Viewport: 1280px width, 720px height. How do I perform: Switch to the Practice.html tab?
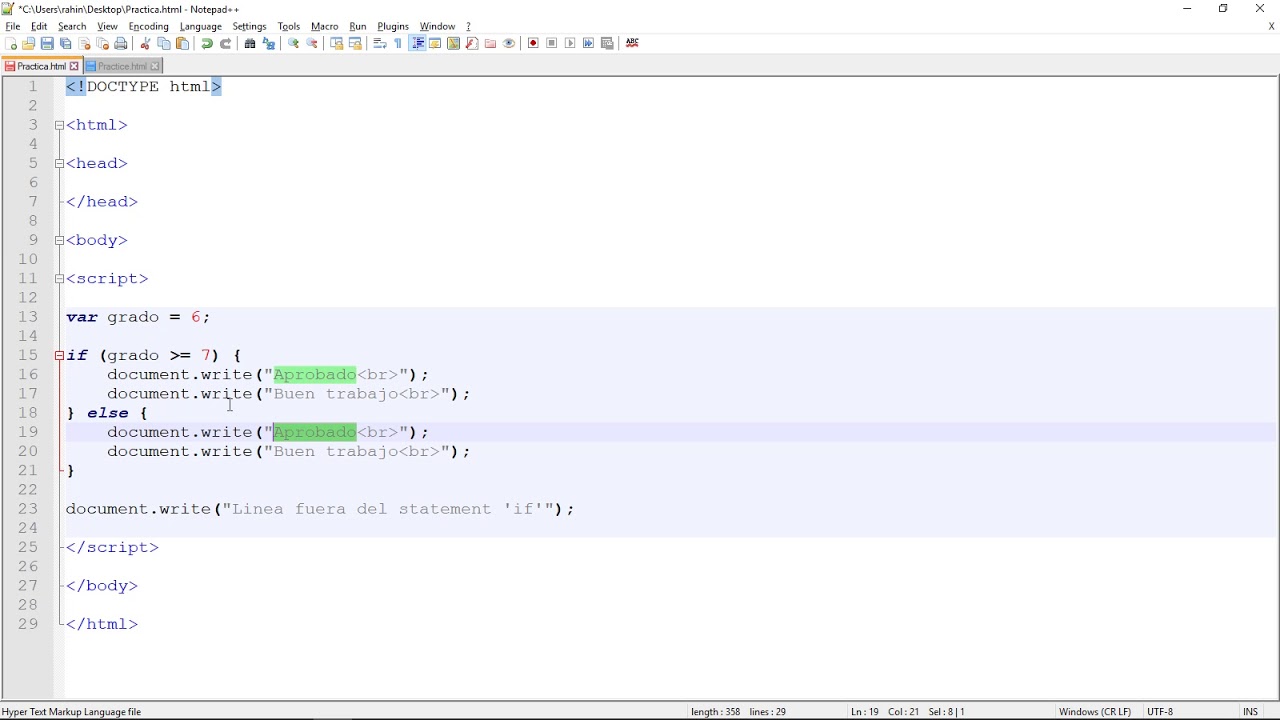tap(122, 66)
